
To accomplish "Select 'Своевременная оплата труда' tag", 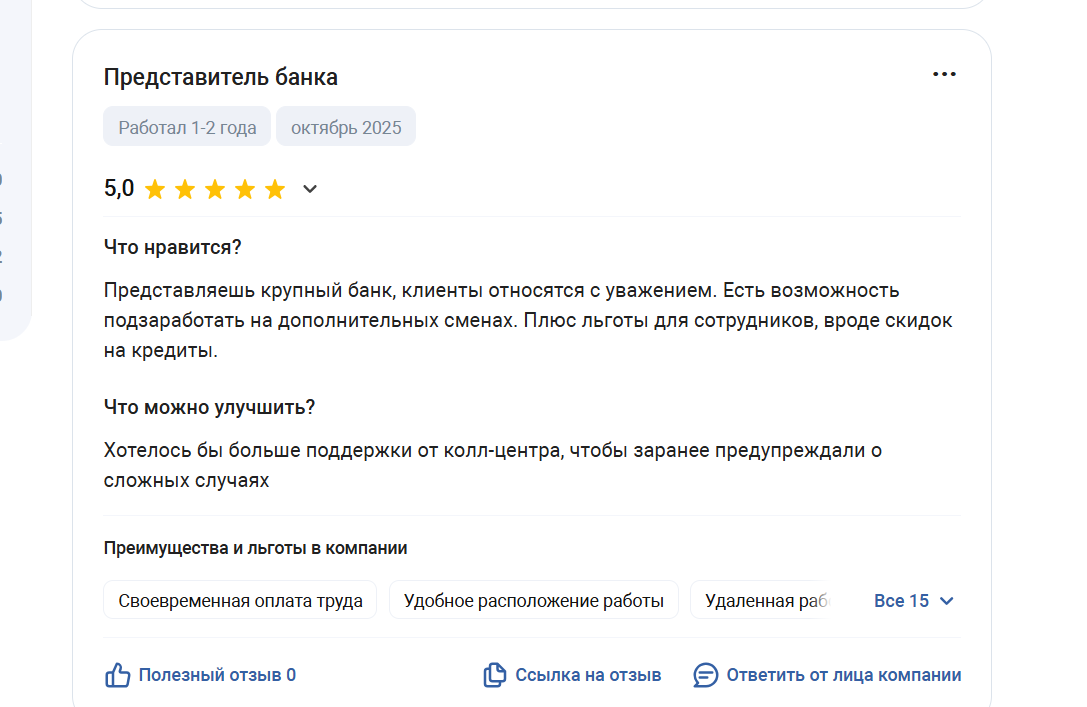I will tap(240, 601).
